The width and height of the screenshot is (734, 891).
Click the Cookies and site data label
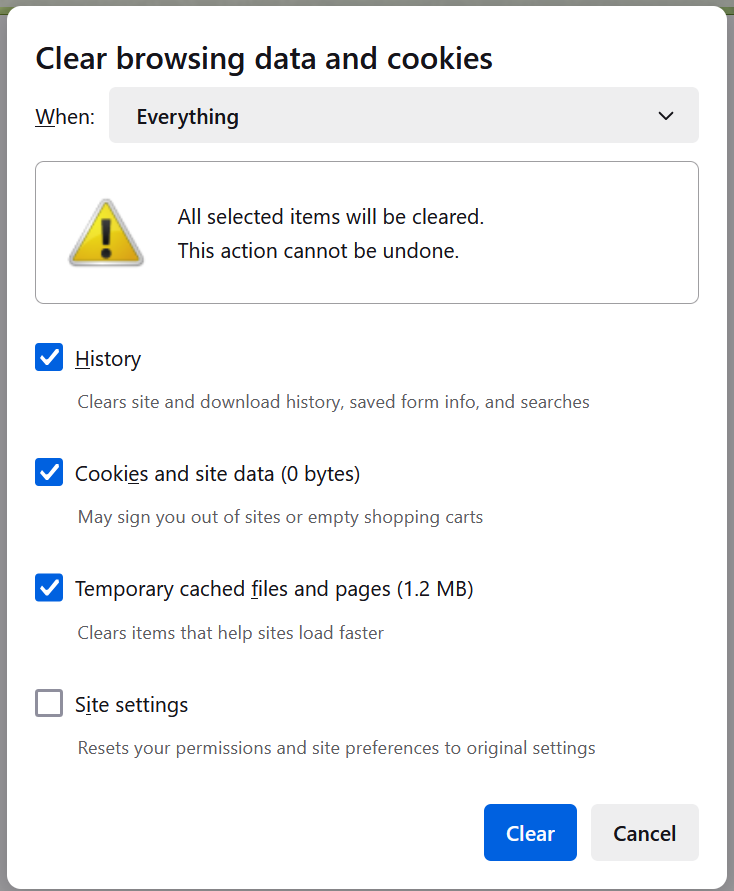coord(218,474)
